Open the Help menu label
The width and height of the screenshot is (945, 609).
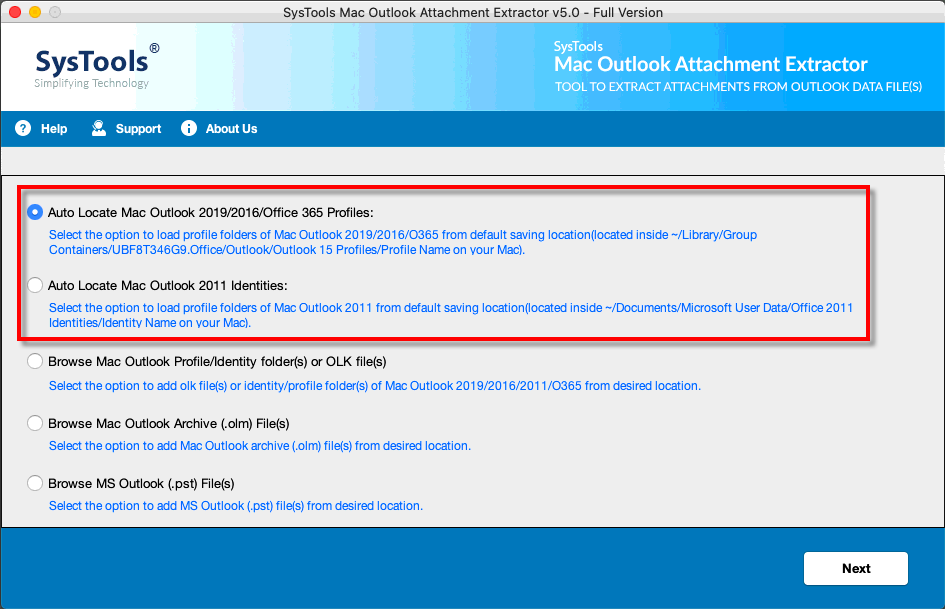[x=54, y=128]
